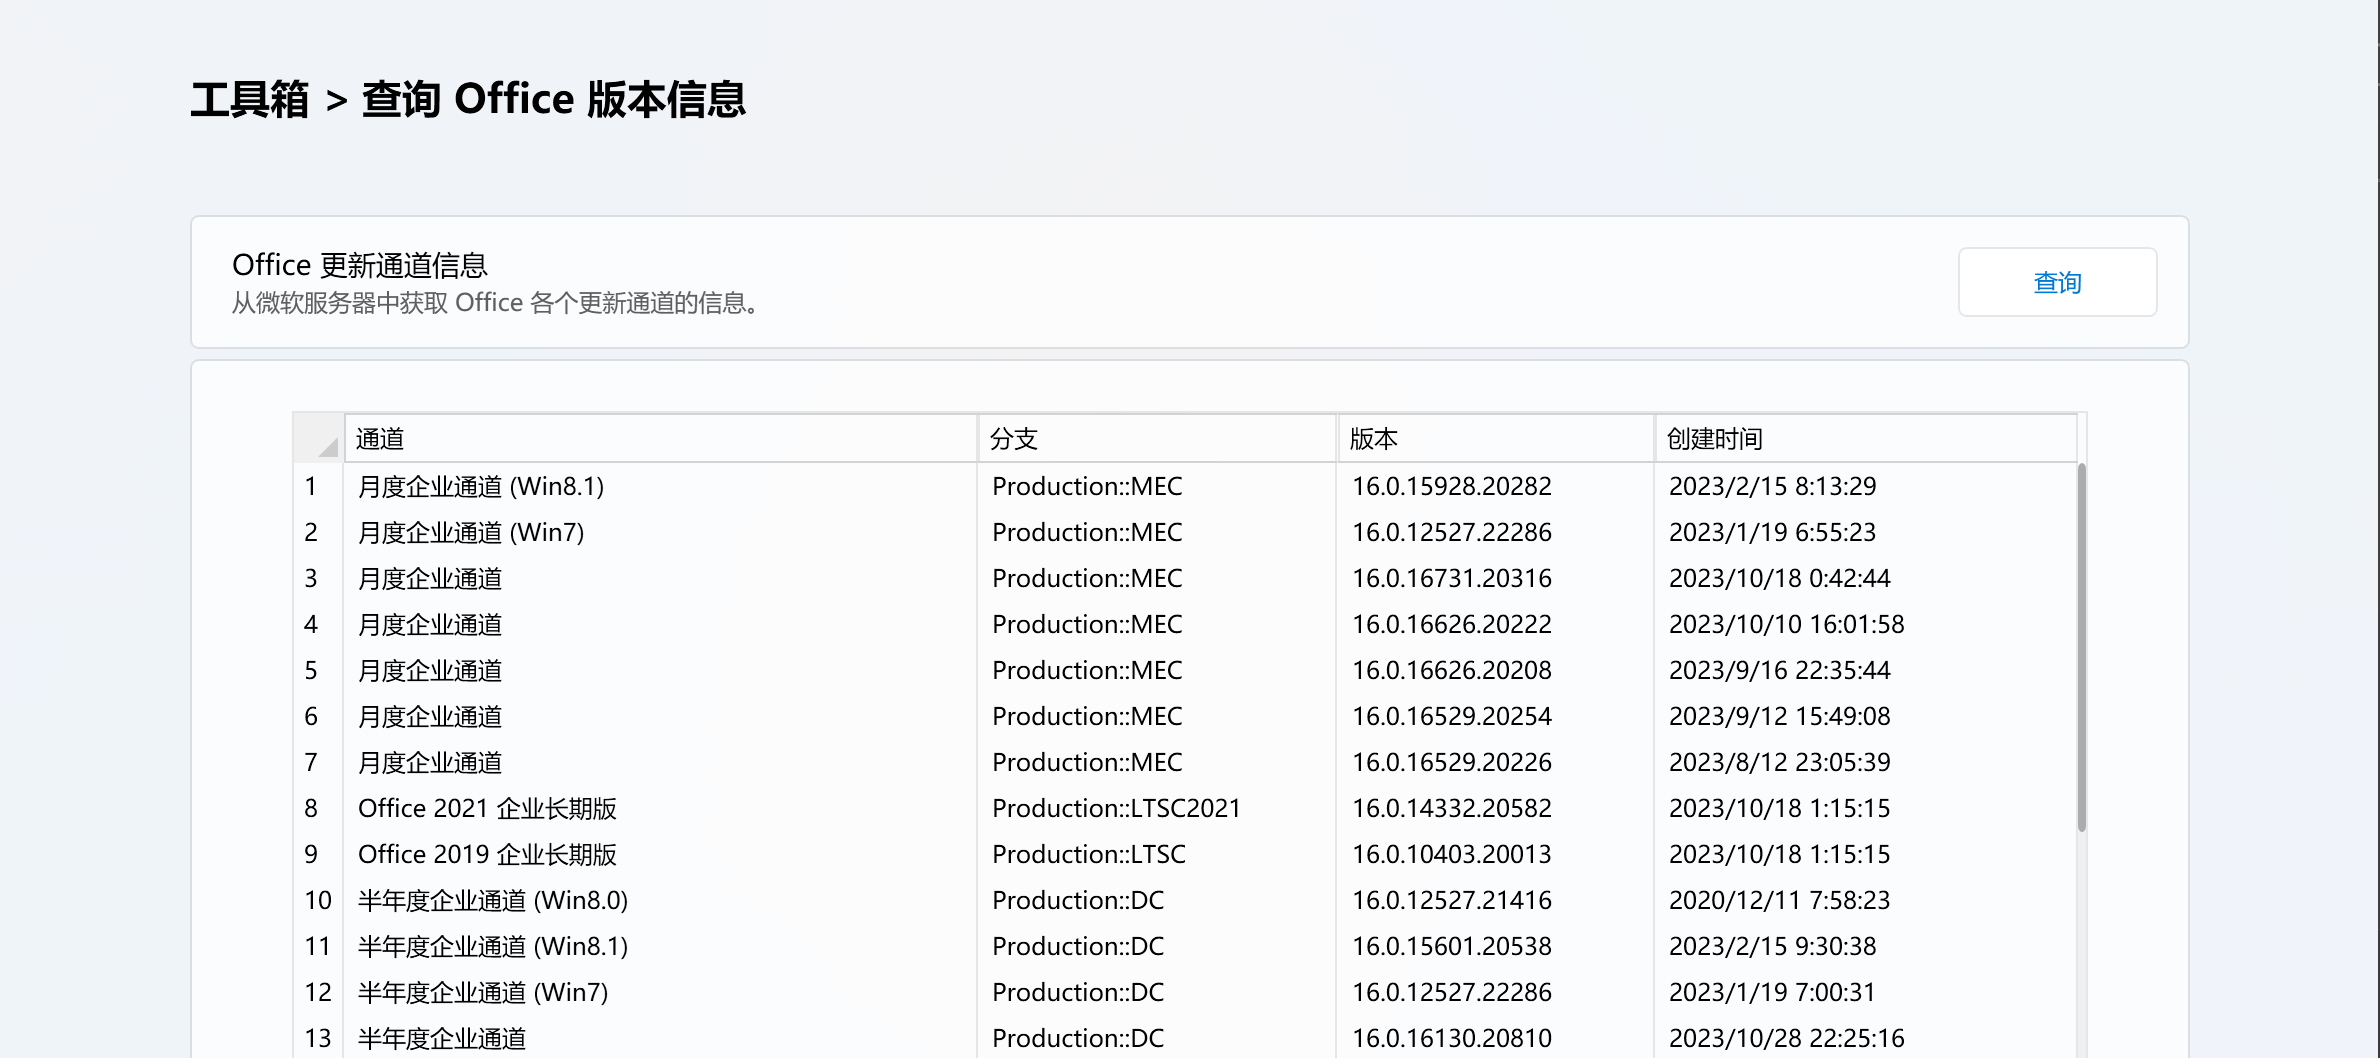Open the 工具箱 breadcrumb link
The height and width of the screenshot is (1058, 2380).
[249, 100]
